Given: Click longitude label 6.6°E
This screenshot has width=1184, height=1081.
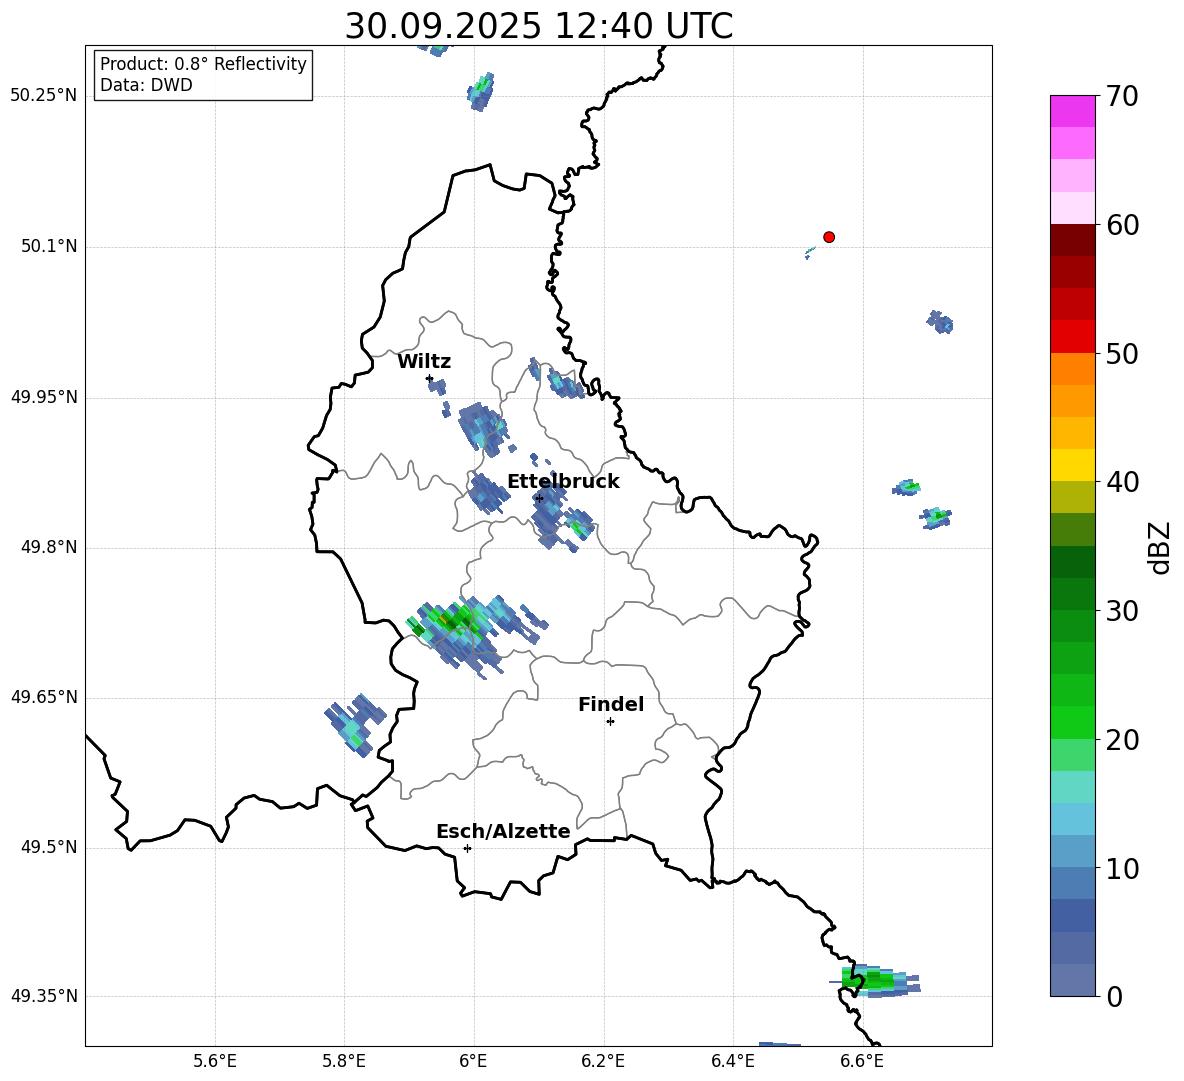Looking at the screenshot, I should click(862, 1061).
